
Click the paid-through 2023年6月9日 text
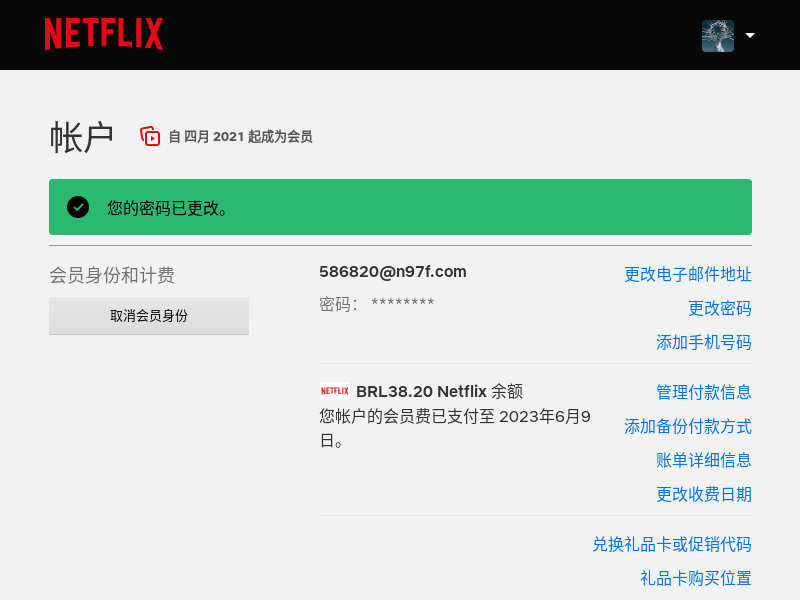(455, 428)
